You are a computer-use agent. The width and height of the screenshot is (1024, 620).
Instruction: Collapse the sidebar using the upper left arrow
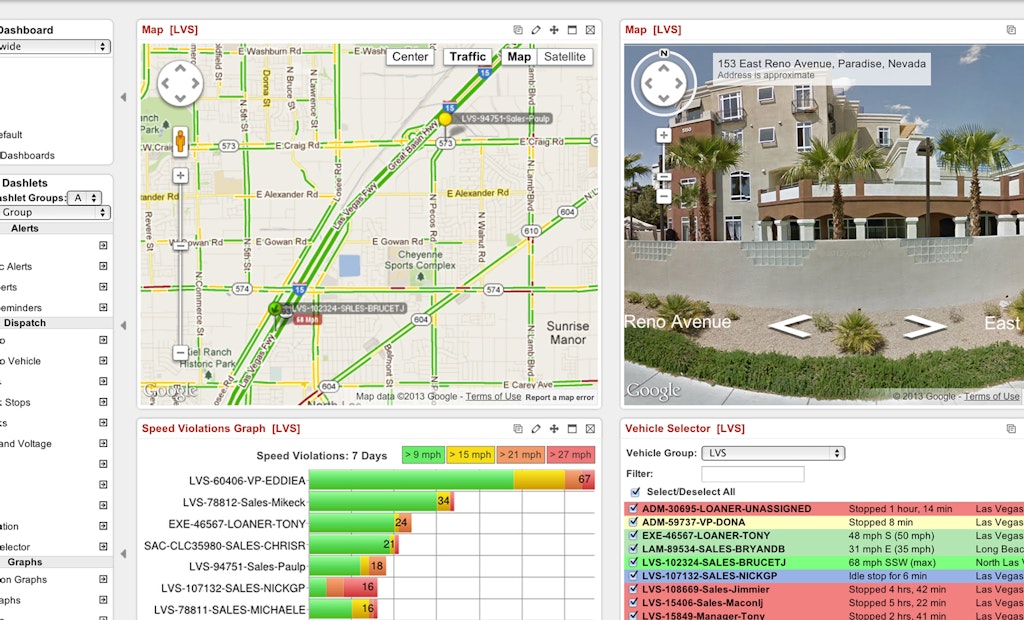tap(123, 97)
